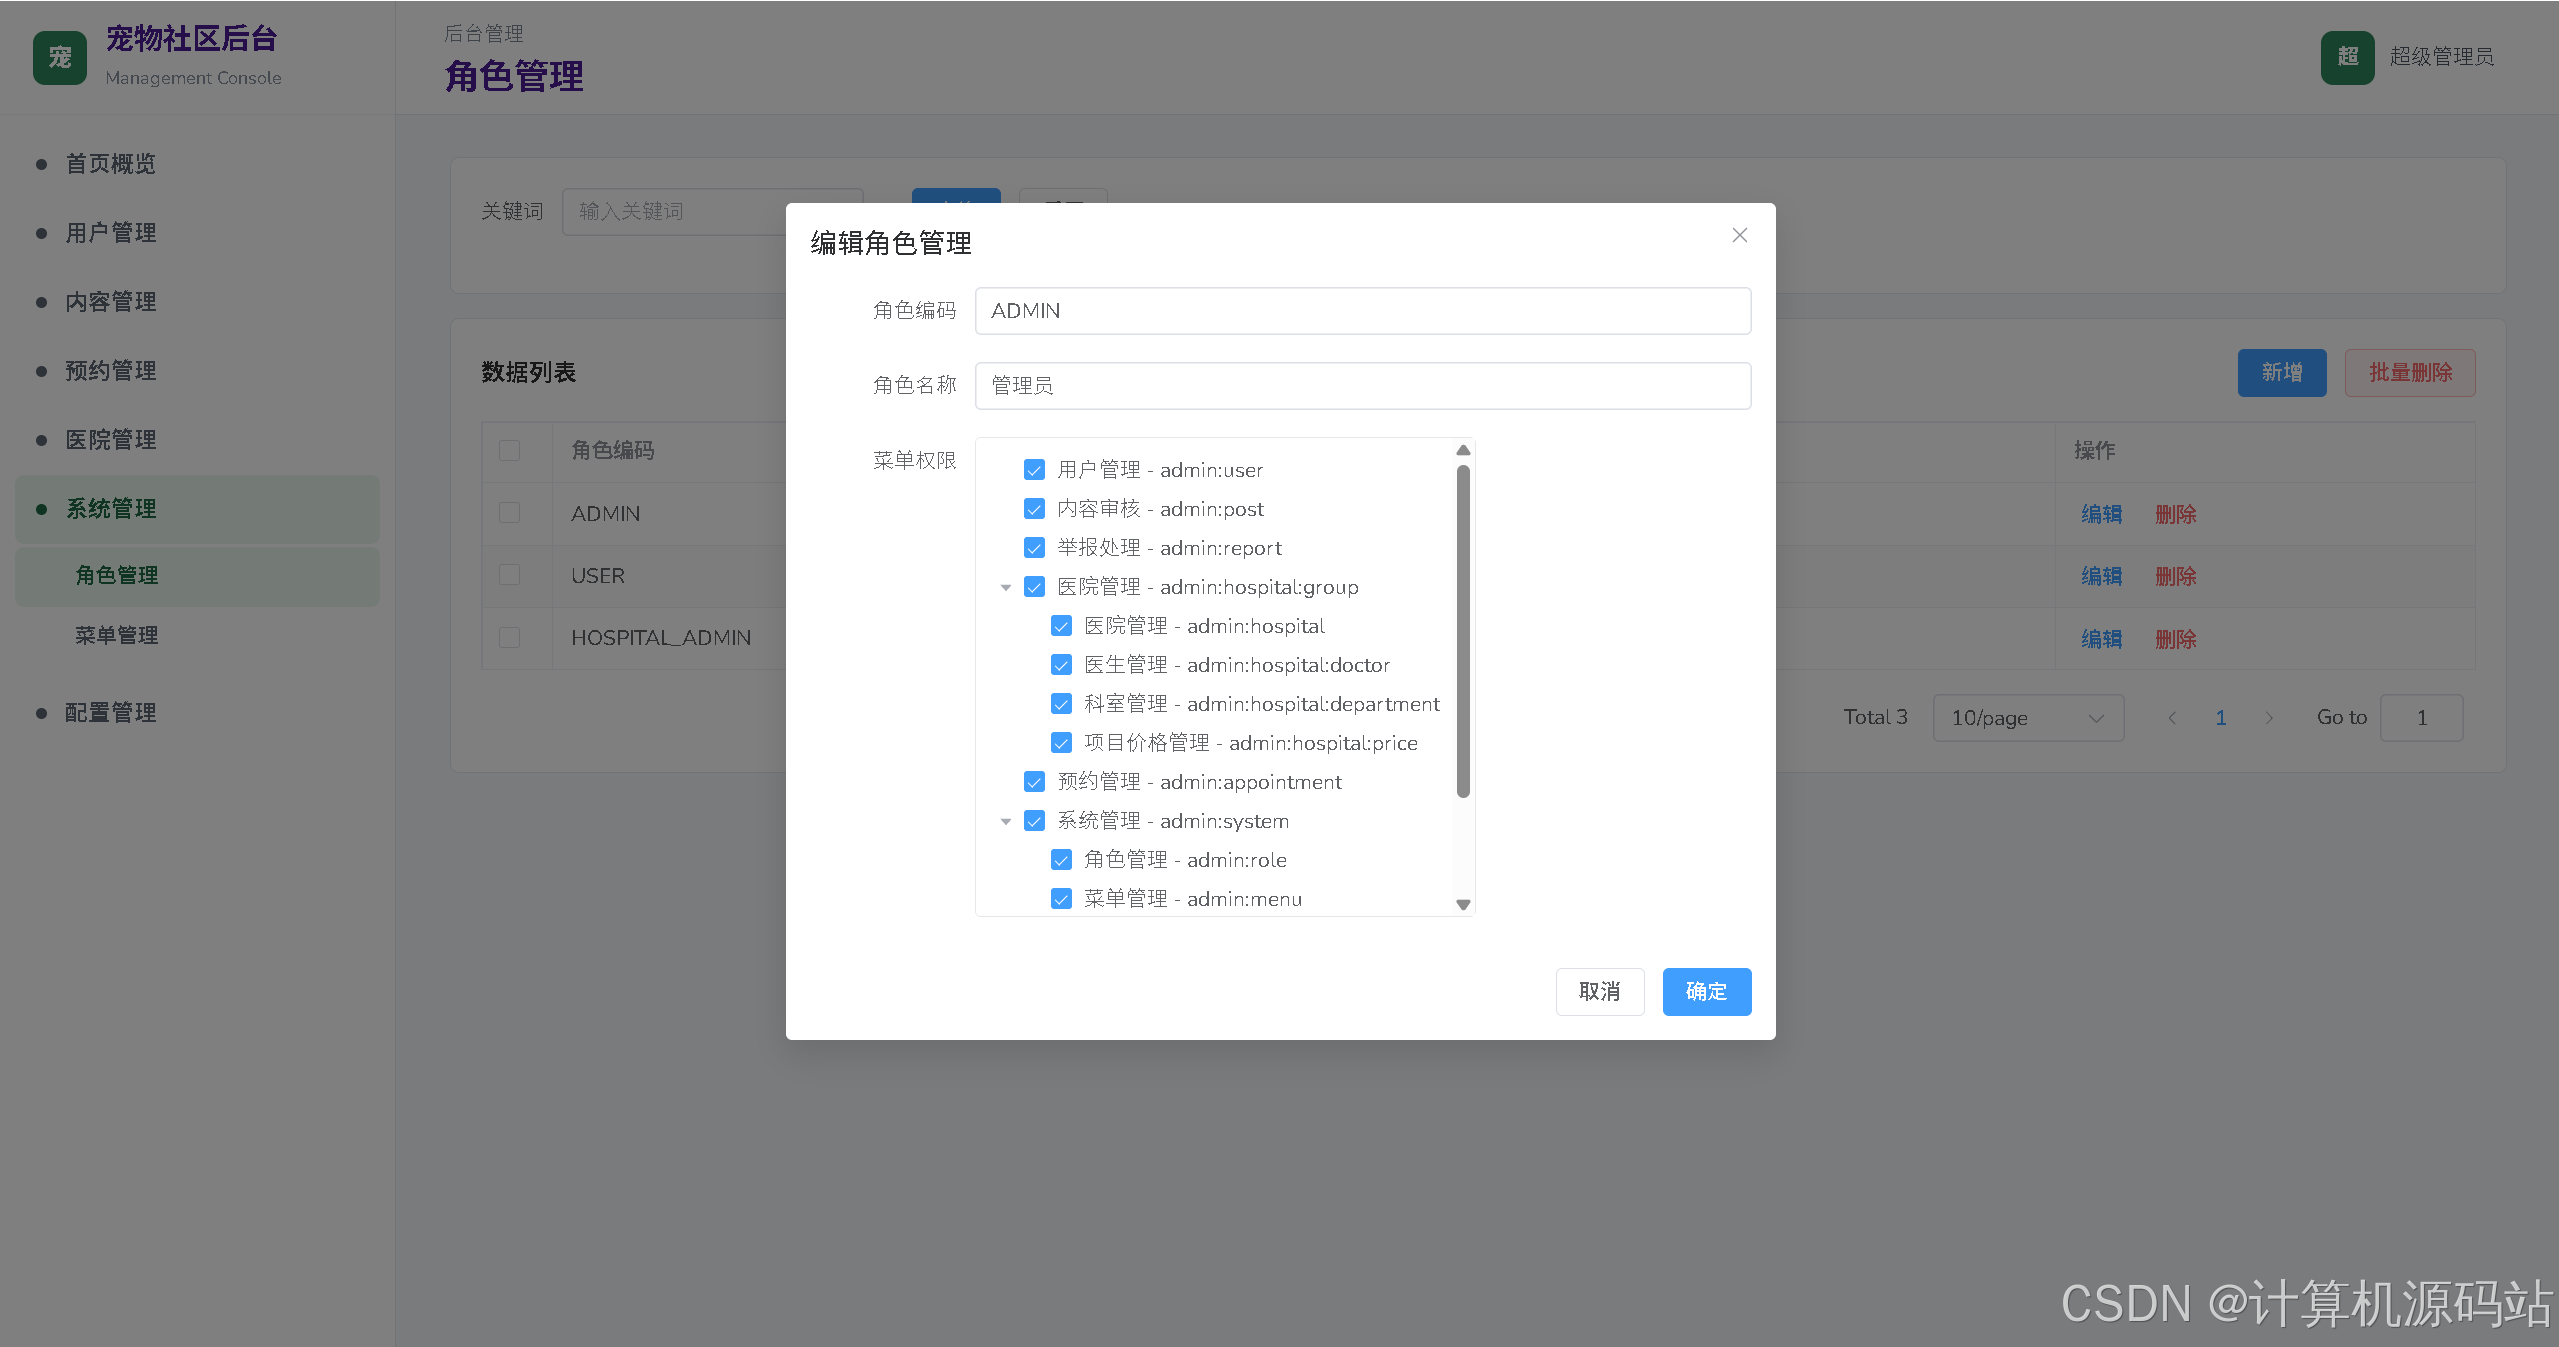The image size is (2559, 1347).
Task: Select 角色管理 submenu item
Action: (x=197, y=576)
